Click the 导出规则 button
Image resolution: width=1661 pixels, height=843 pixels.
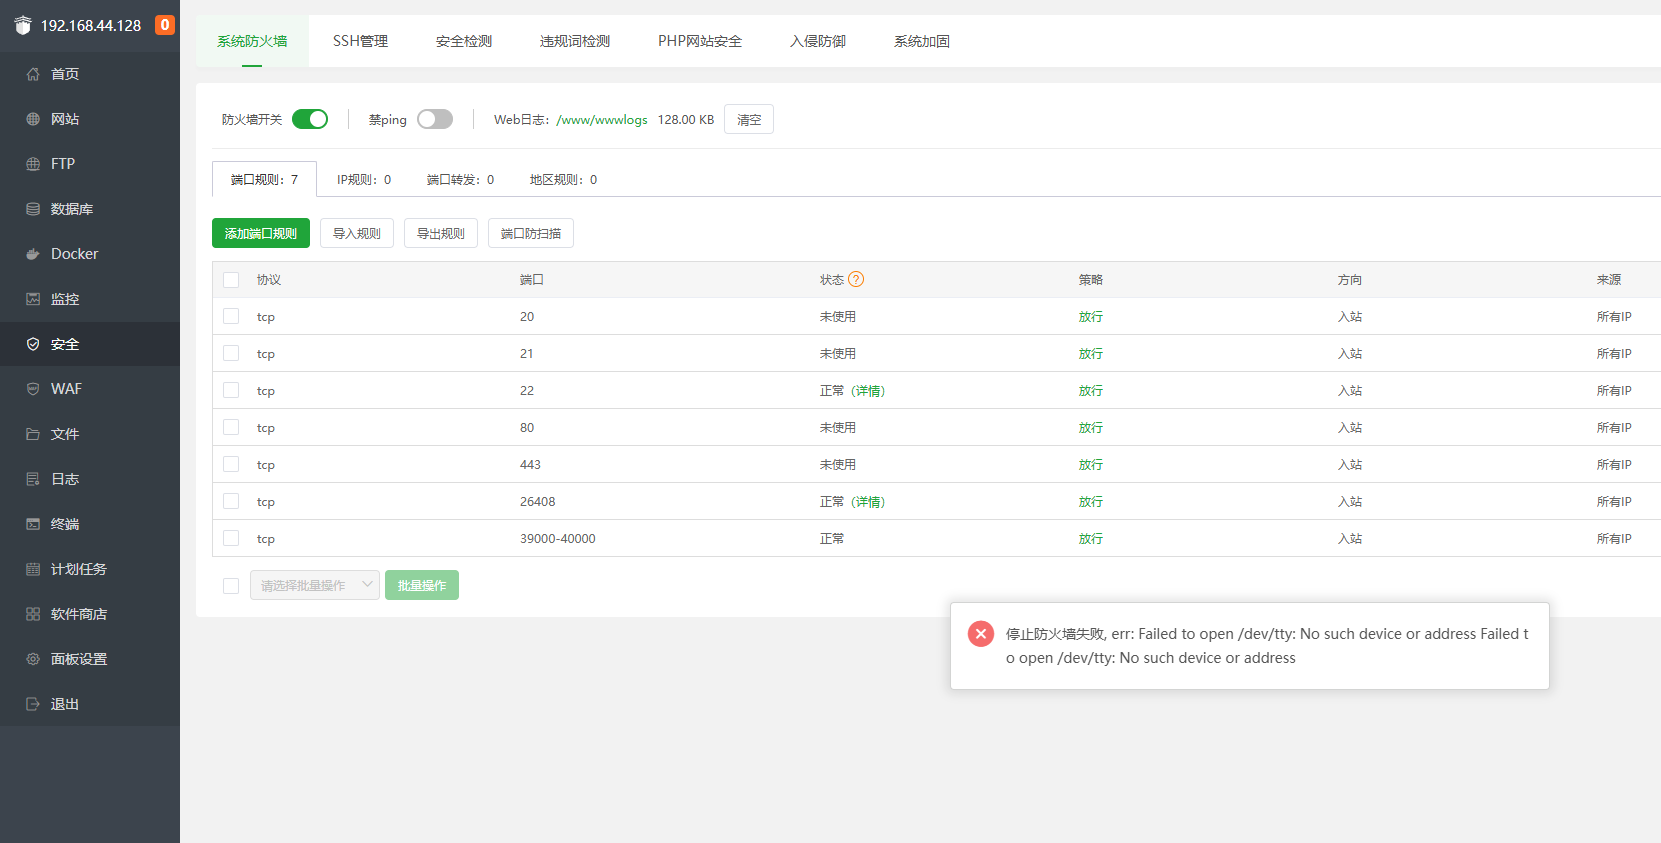[441, 233]
